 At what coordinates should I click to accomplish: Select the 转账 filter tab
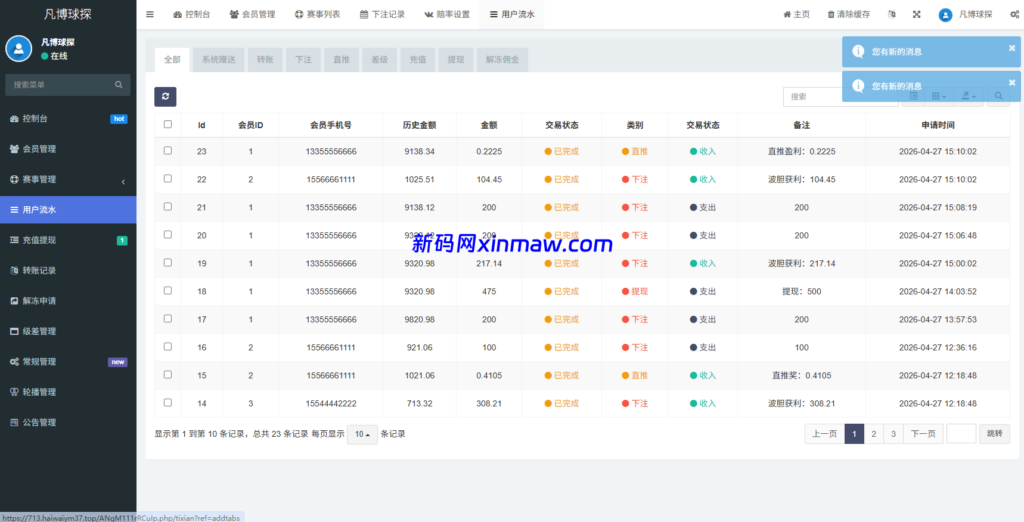[264, 59]
